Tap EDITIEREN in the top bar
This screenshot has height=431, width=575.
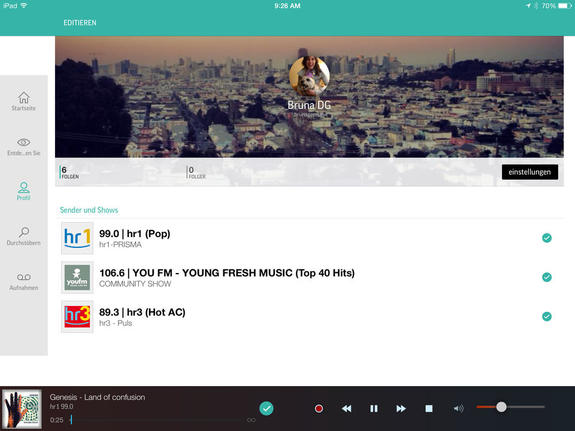(x=80, y=23)
